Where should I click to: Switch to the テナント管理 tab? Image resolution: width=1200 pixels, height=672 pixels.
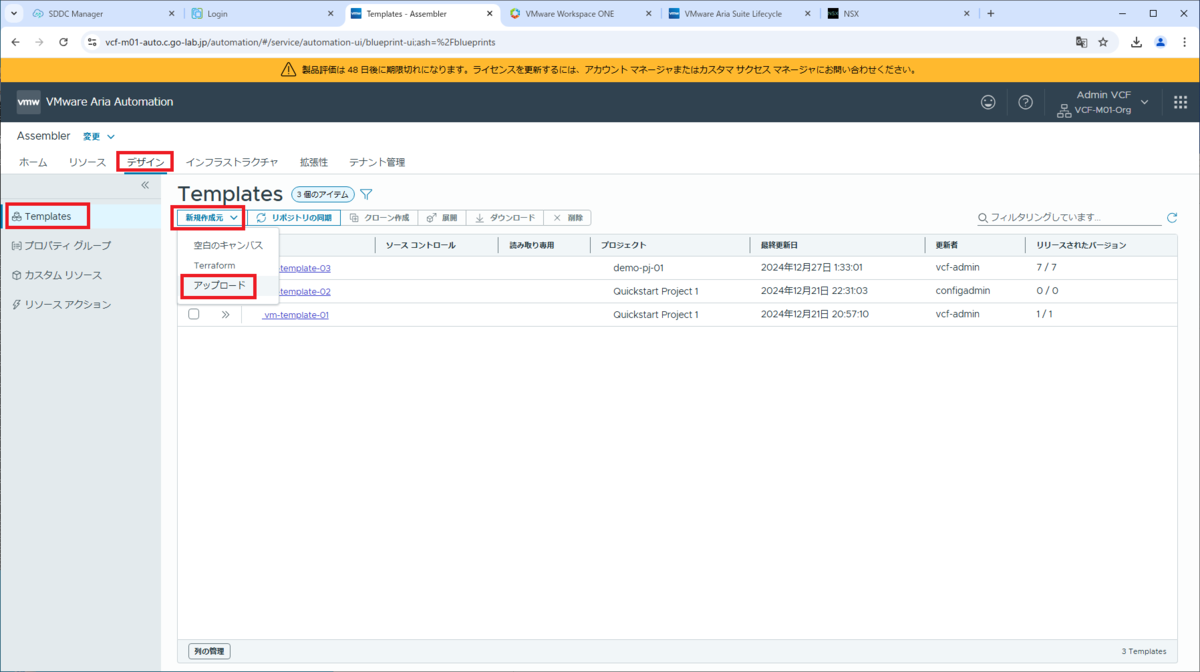tap(377, 162)
